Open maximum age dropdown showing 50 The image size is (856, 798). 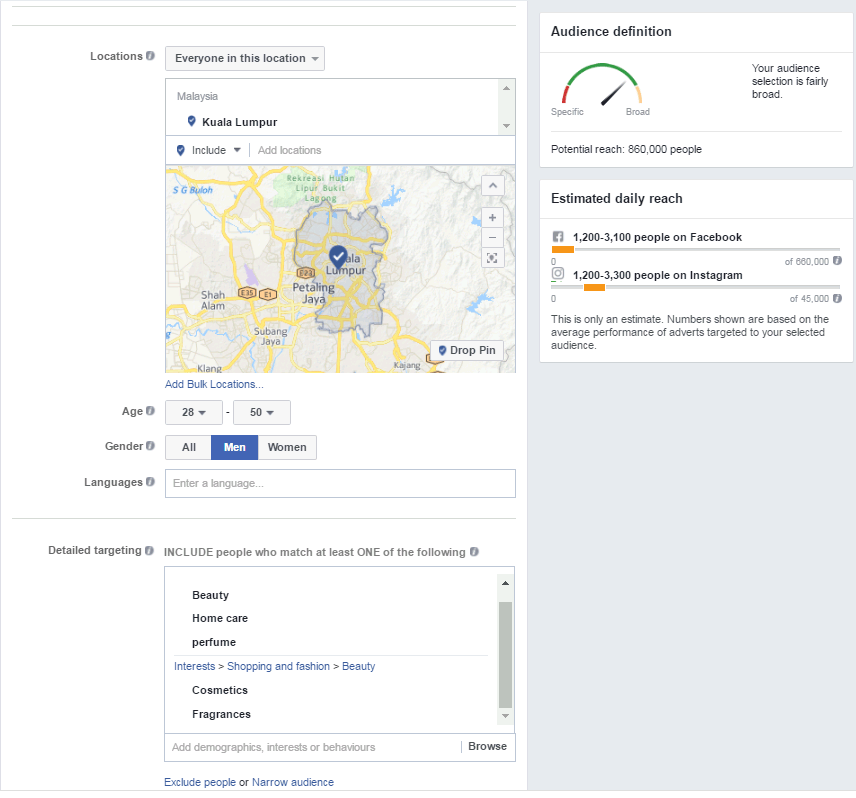tap(261, 412)
